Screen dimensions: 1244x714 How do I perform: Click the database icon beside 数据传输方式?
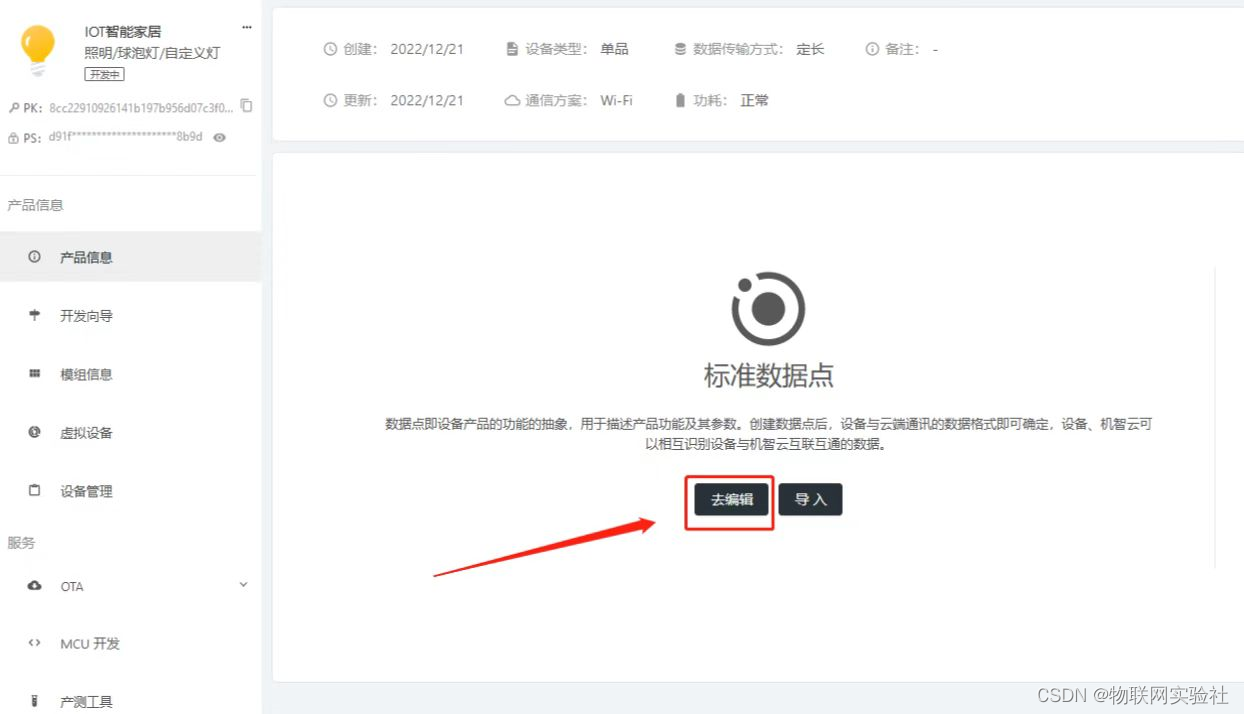tap(680, 49)
